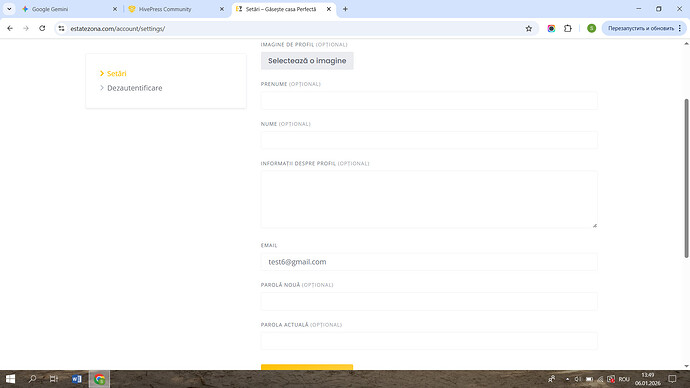Screen dimensions: 690x388
Task: Click the Email field with test6@gmail.com
Action: click(x=429, y=262)
